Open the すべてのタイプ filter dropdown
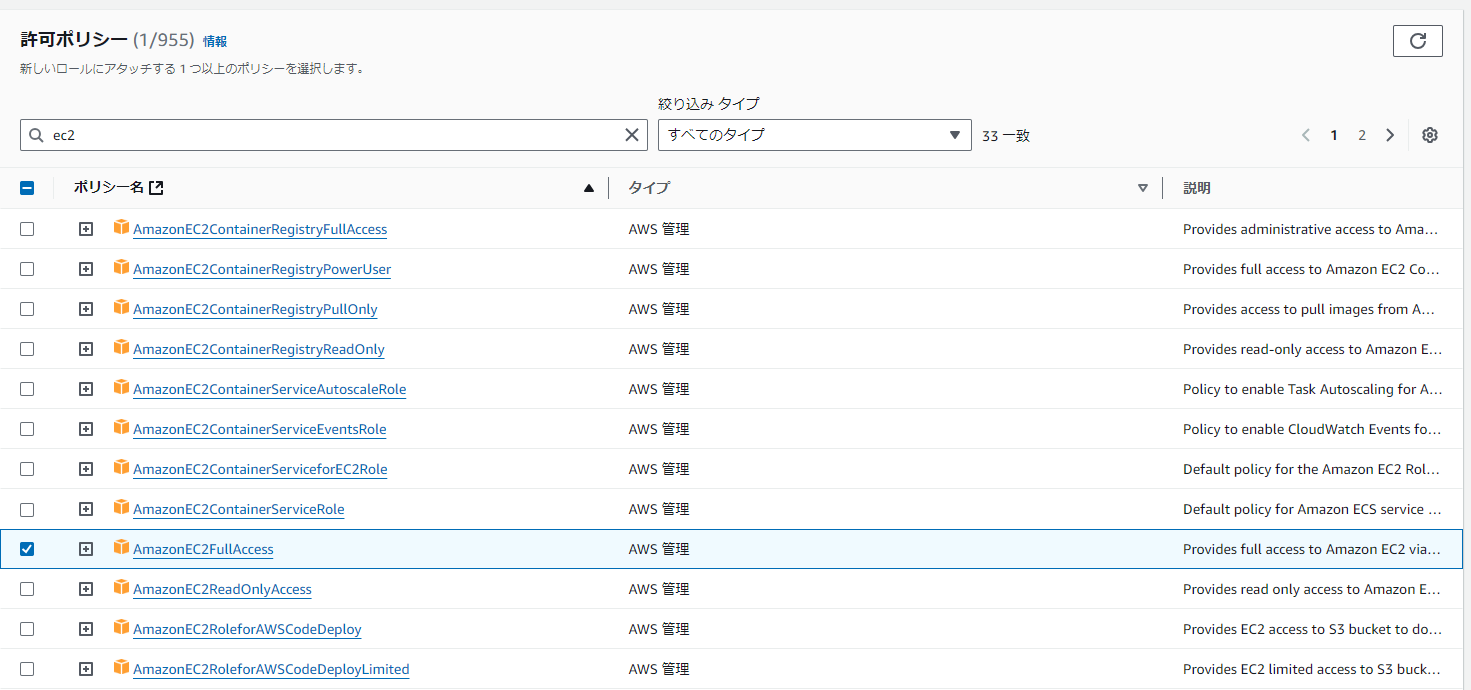Image resolution: width=1471 pixels, height=690 pixels. pyautogui.click(x=814, y=135)
